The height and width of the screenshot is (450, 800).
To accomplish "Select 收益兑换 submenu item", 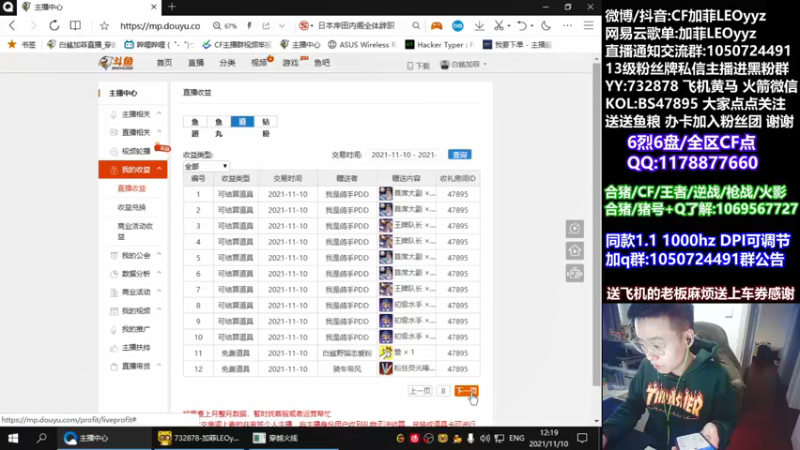I will coord(132,207).
